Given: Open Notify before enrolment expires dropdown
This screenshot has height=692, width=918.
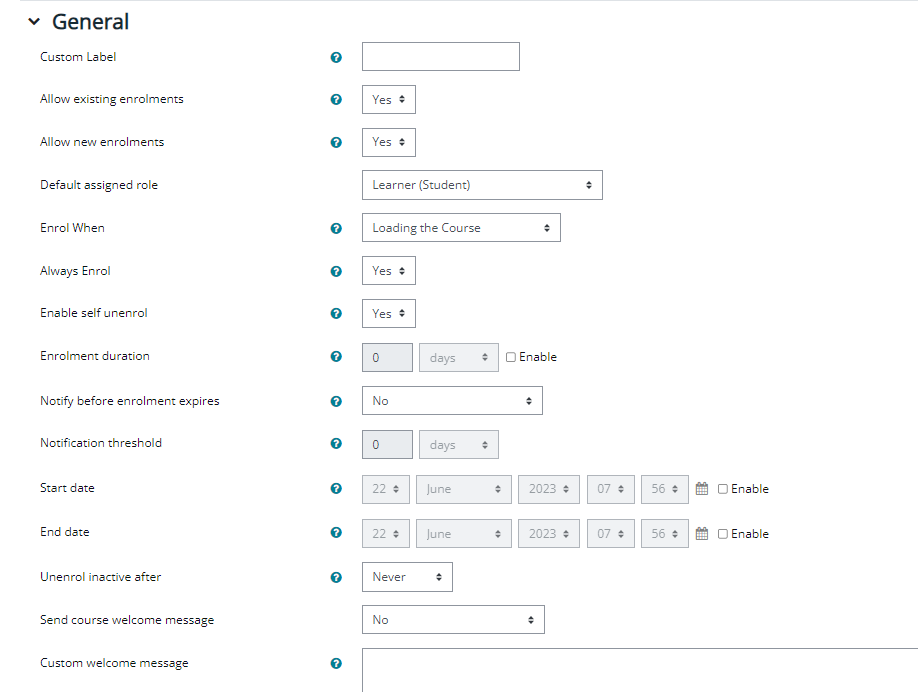Looking at the screenshot, I should click(453, 400).
